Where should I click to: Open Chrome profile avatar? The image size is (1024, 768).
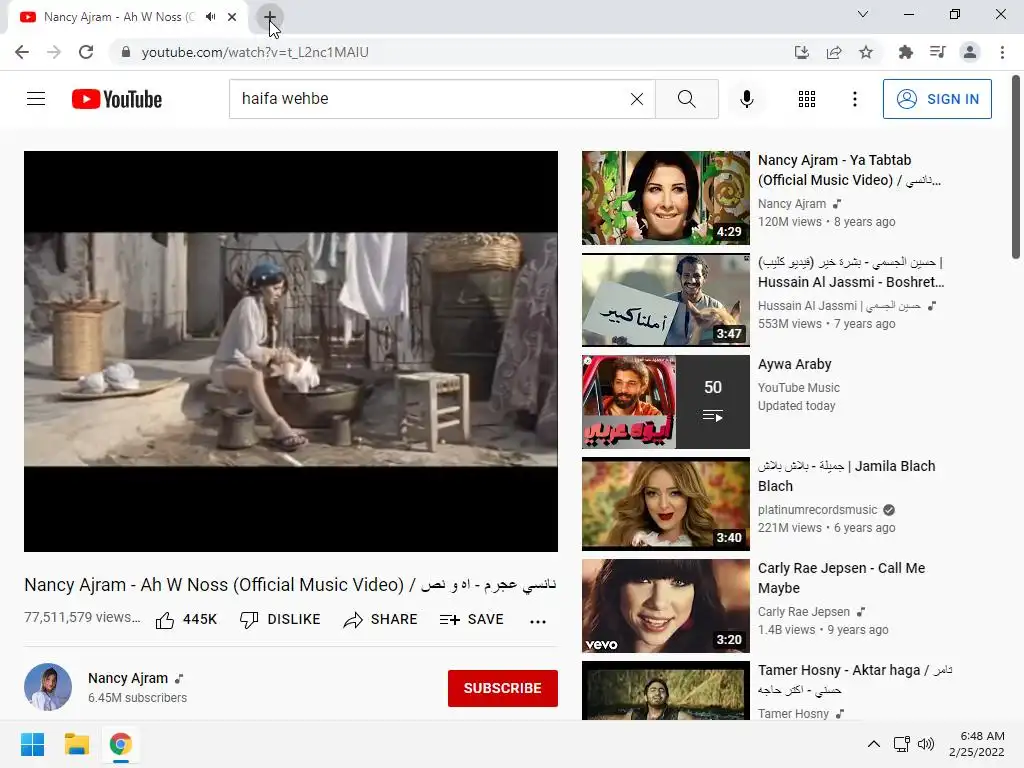point(970,52)
